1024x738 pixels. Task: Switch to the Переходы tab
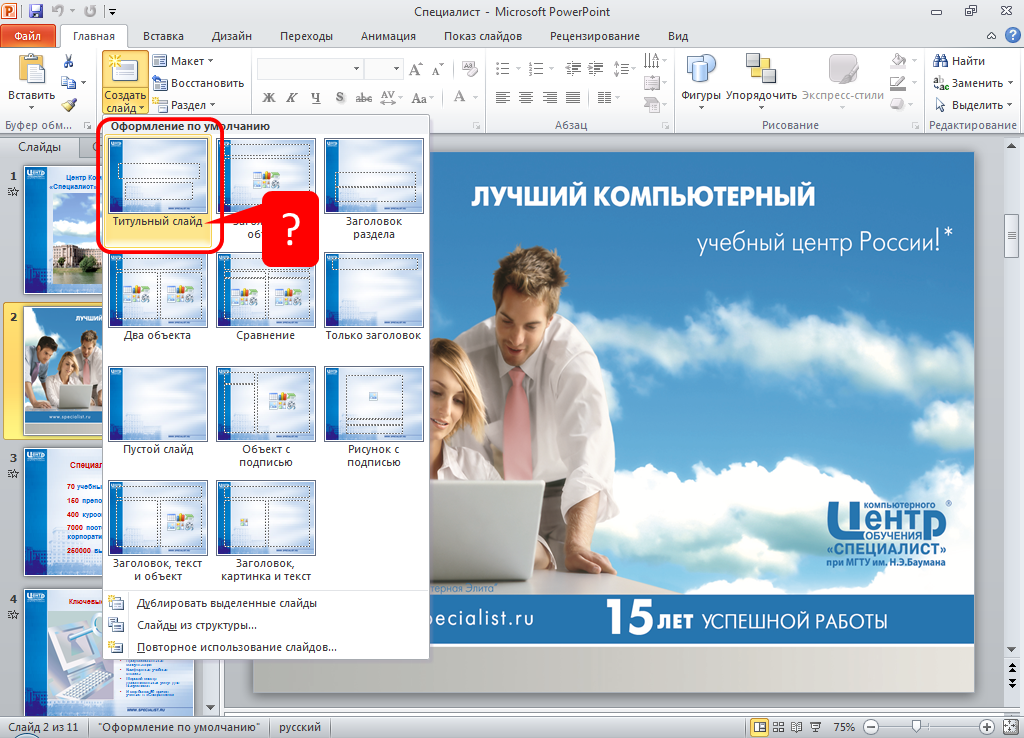pos(306,36)
